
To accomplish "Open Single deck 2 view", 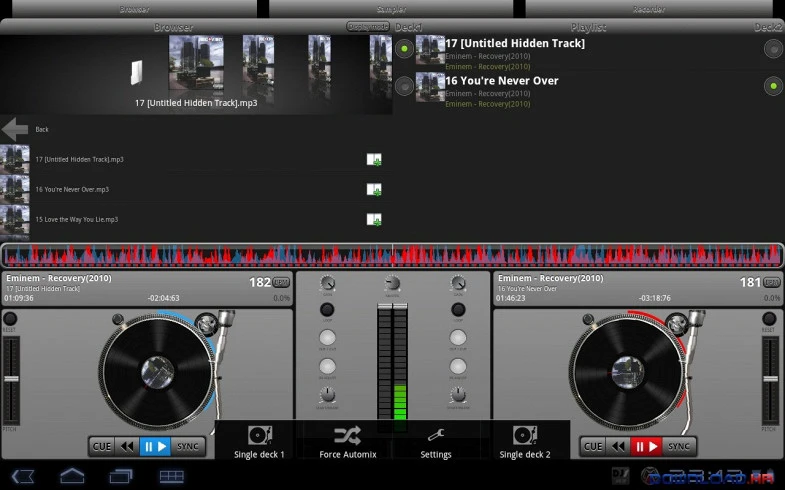I will tap(525, 441).
